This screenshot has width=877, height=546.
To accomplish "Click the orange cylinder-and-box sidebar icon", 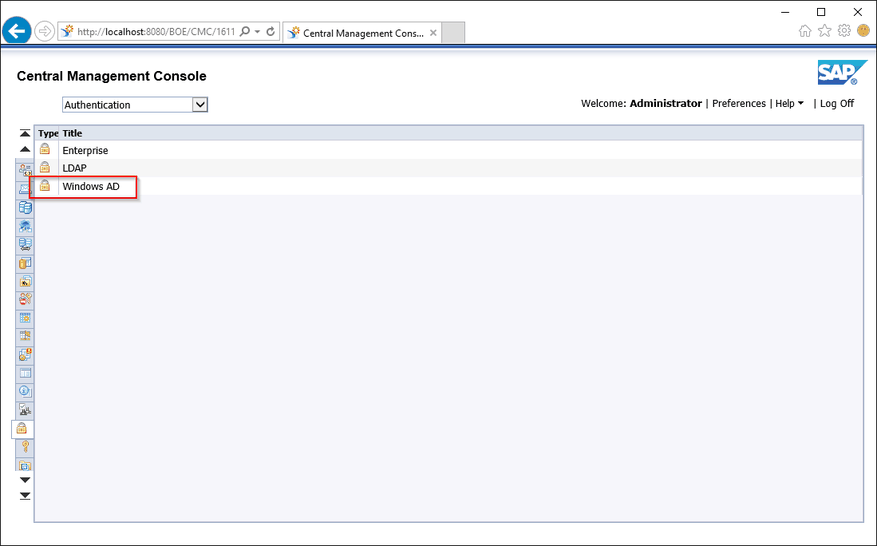I will (25, 263).
